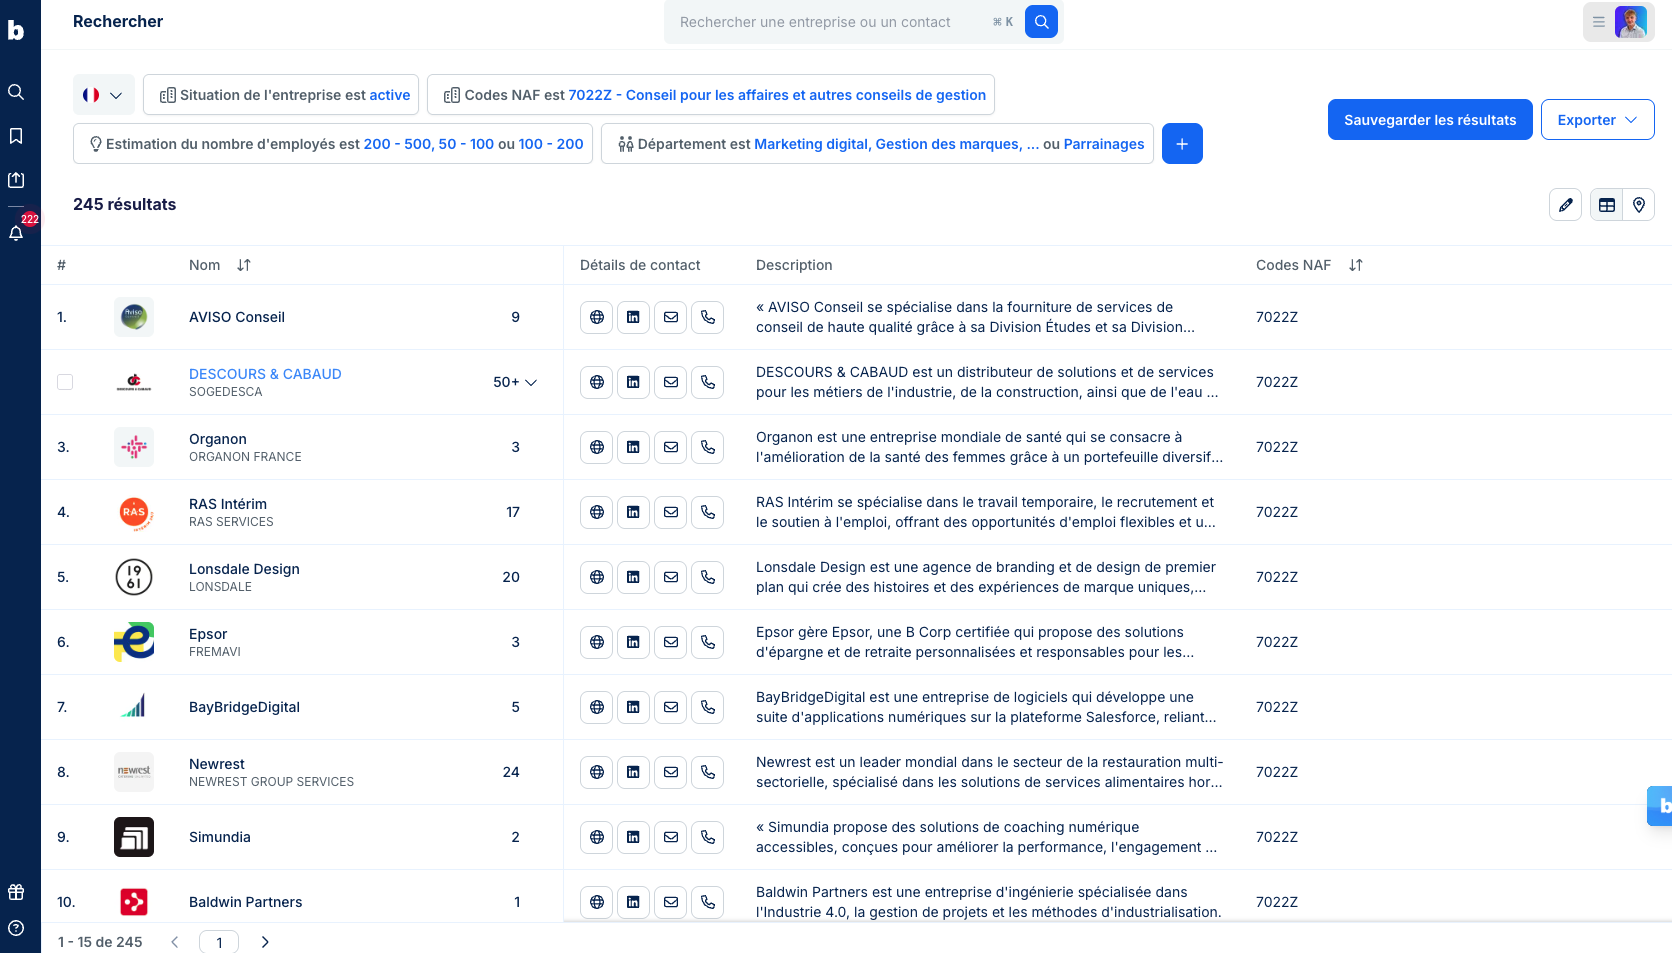Go to next results page arrow
Image resolution: width=1672 pixels, height=953 pixels.
(x=265, y=942)
